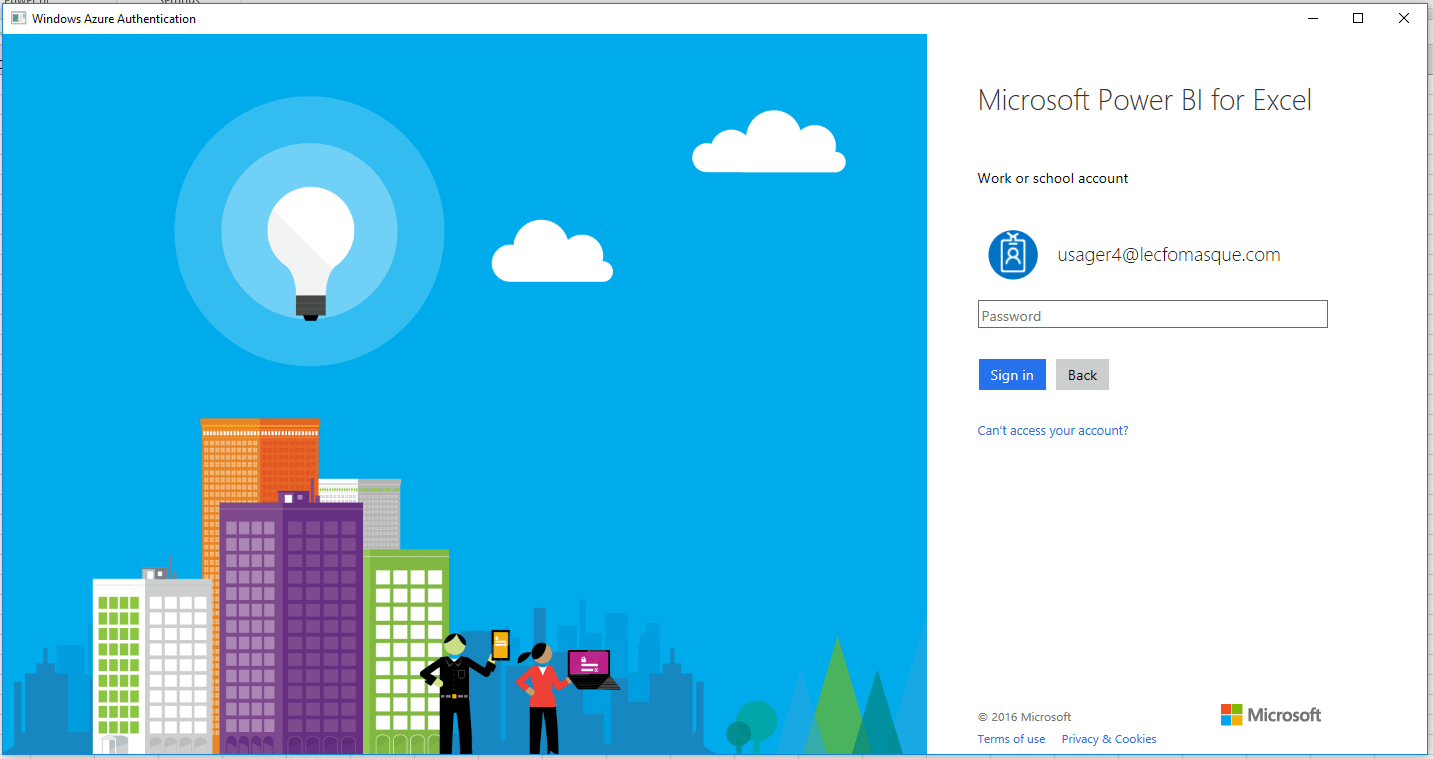Click the Microsoft Power BI for Excel heading

point(1144,100)
